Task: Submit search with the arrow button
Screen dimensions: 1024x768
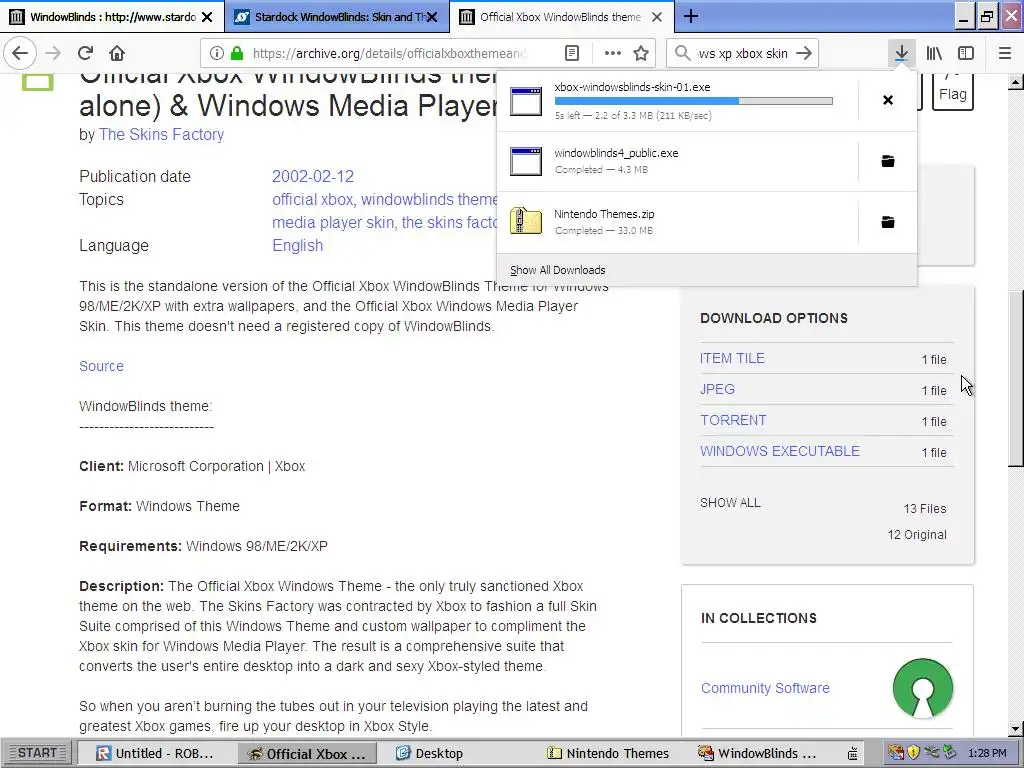Action: (x=804, y=53)
